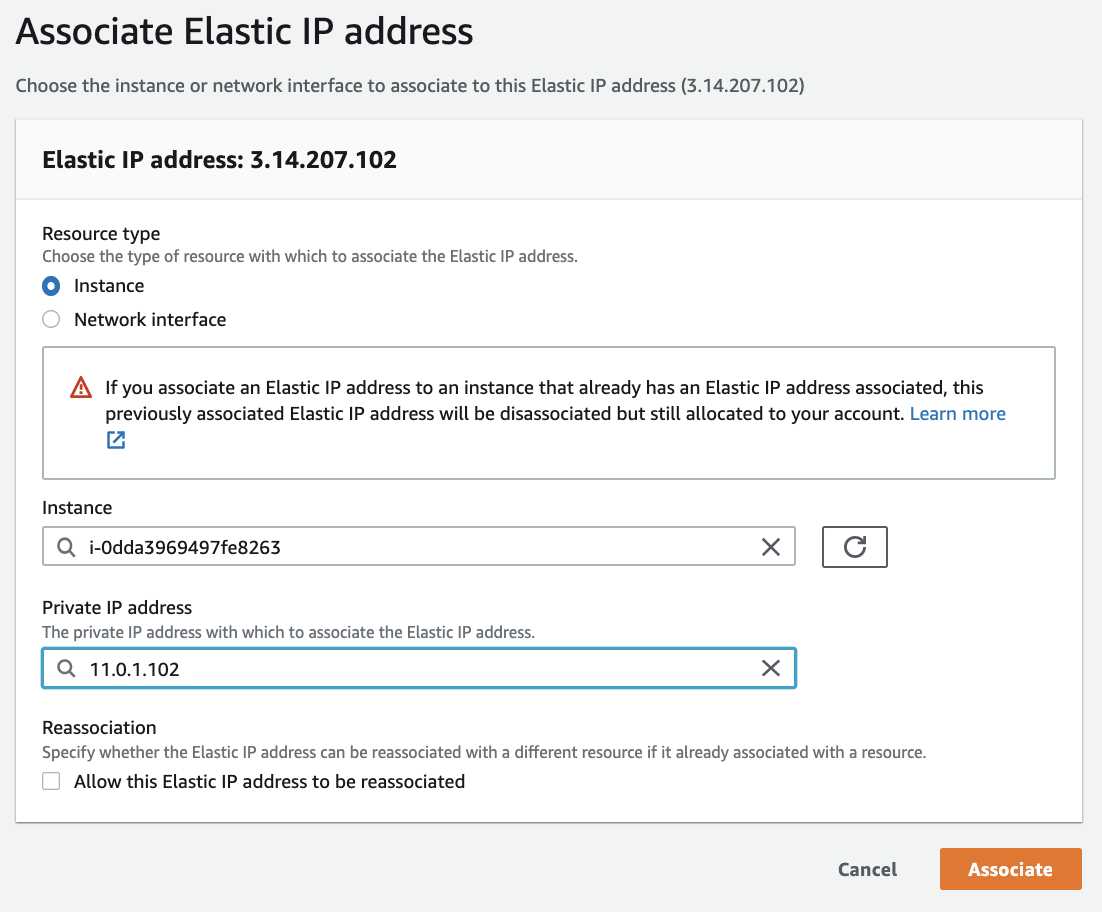Open the Instance combo box showing i-0dda3969497fe8263

(400, 547)
